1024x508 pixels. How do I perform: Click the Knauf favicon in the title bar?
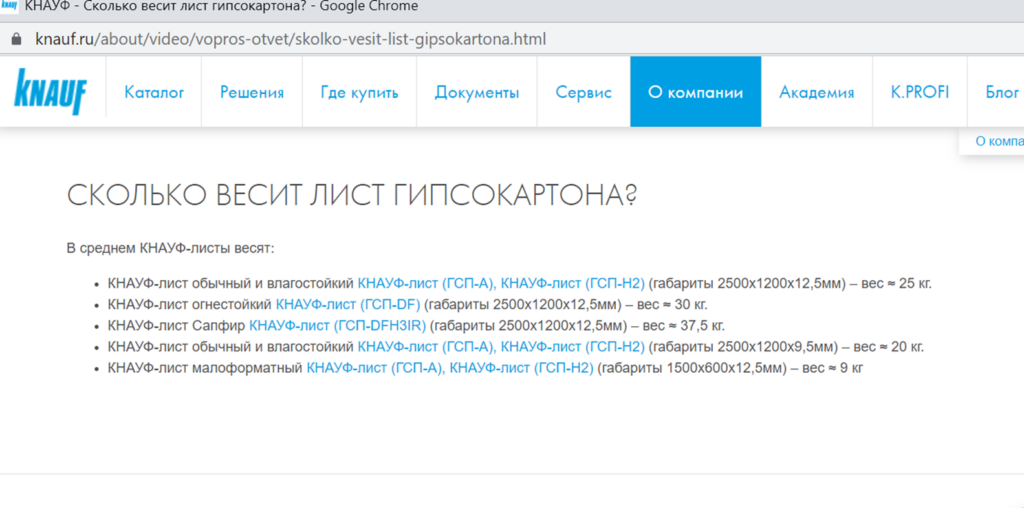click(x=9, y=7)
